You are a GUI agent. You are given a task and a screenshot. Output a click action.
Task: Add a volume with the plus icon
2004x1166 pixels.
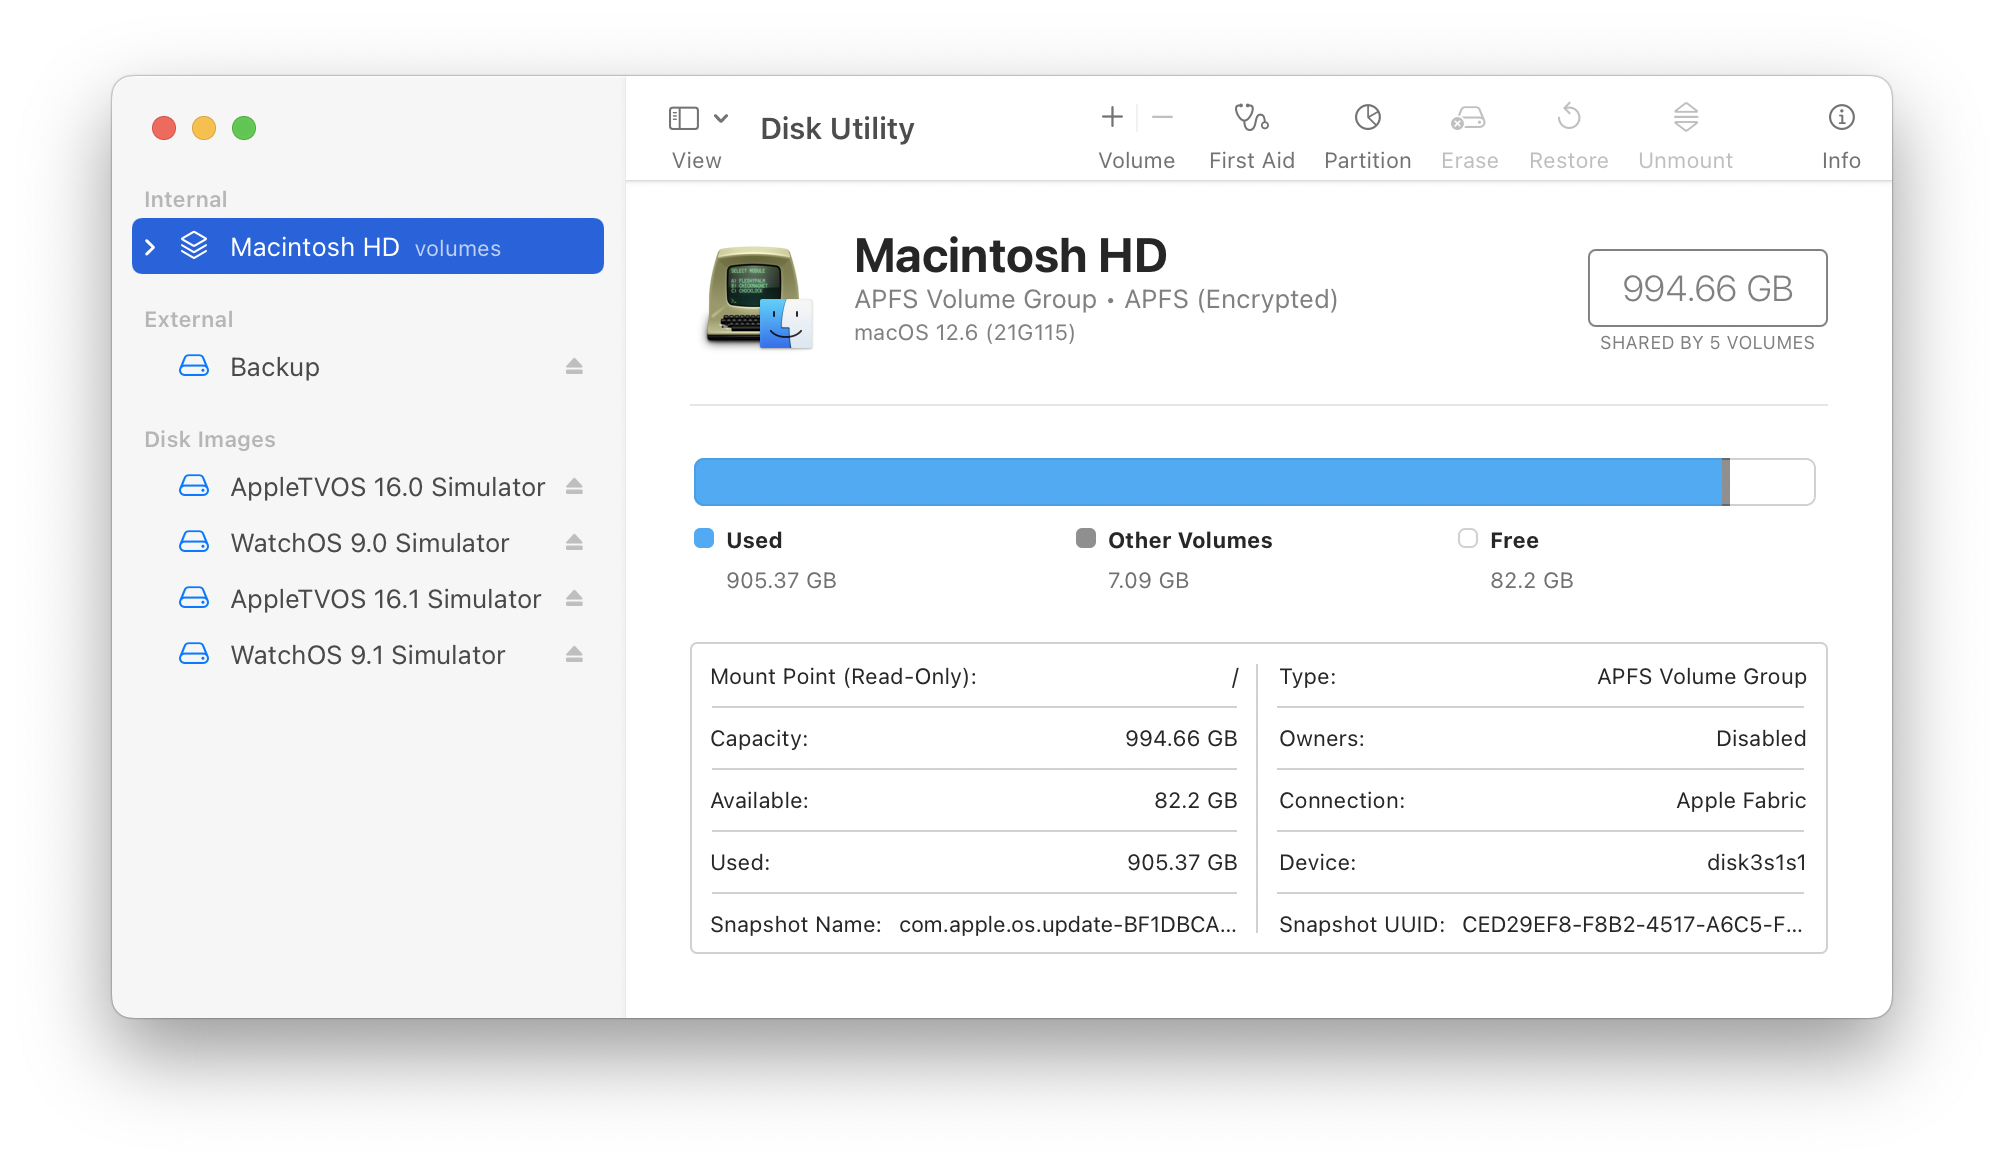pyautogui.click(x=1112, y=117)
